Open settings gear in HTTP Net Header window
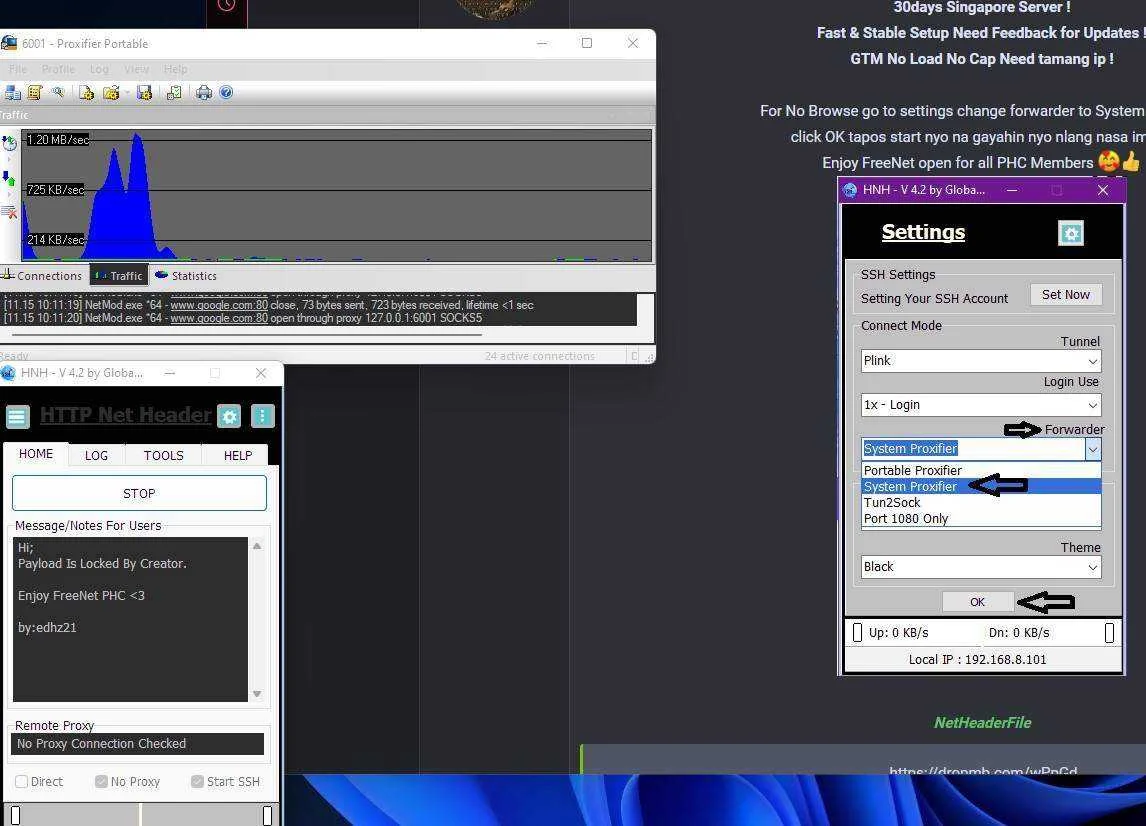 point(229,416)
